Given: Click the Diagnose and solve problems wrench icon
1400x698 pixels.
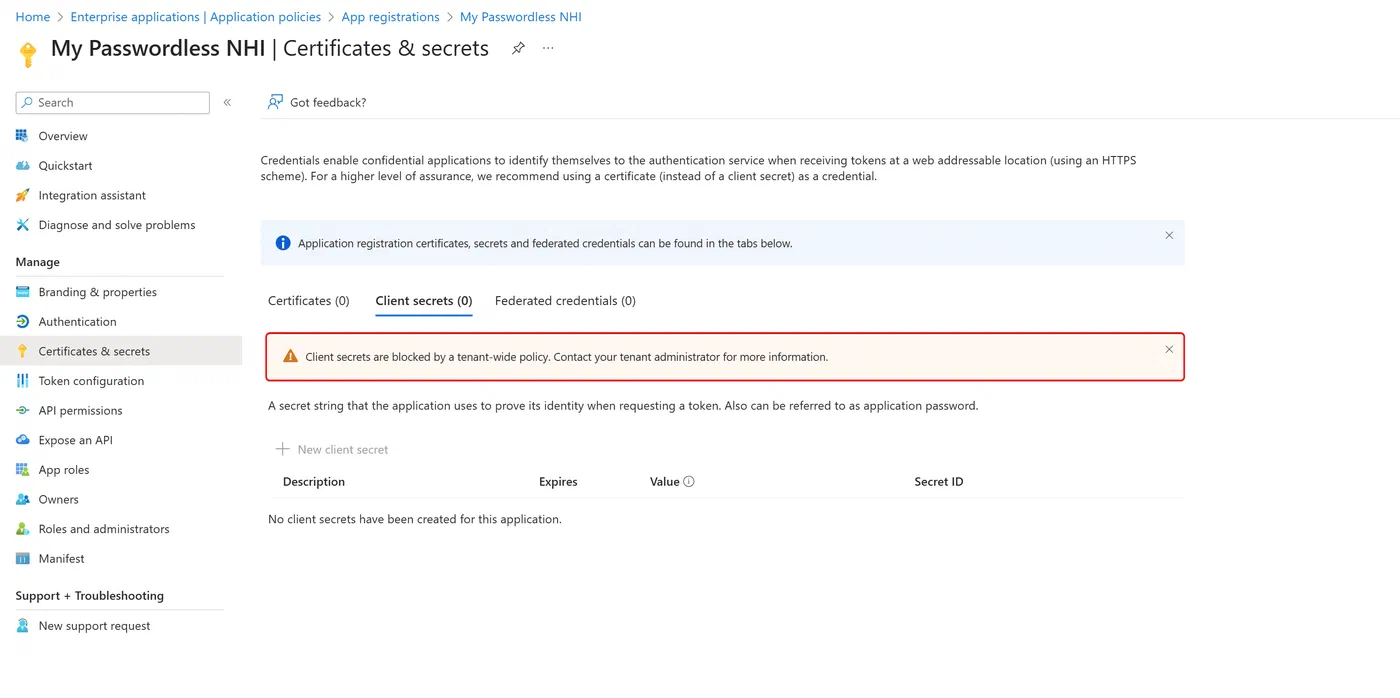Looking at the screenshot, I should click(x=22, y=225).
